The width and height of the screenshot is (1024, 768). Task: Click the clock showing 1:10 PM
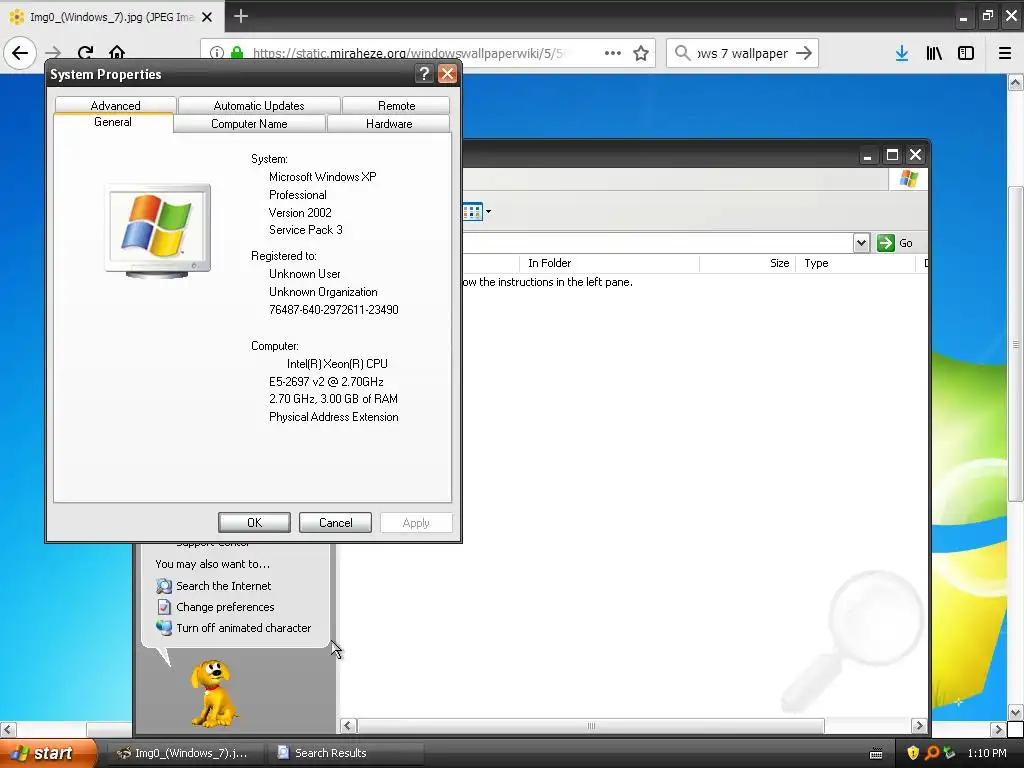[x=987, y=753]
